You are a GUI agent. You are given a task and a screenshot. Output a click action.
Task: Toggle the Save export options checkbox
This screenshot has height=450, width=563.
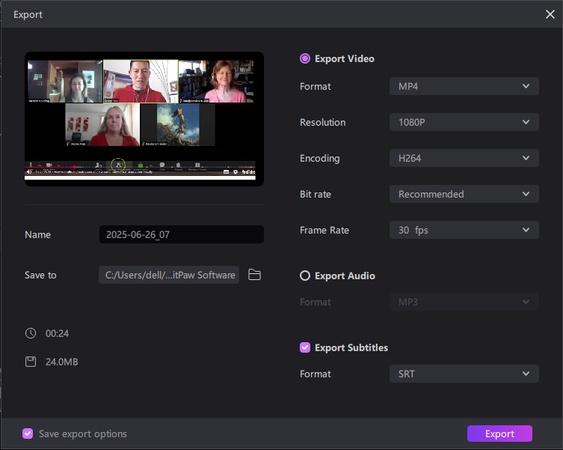(28, 433)
